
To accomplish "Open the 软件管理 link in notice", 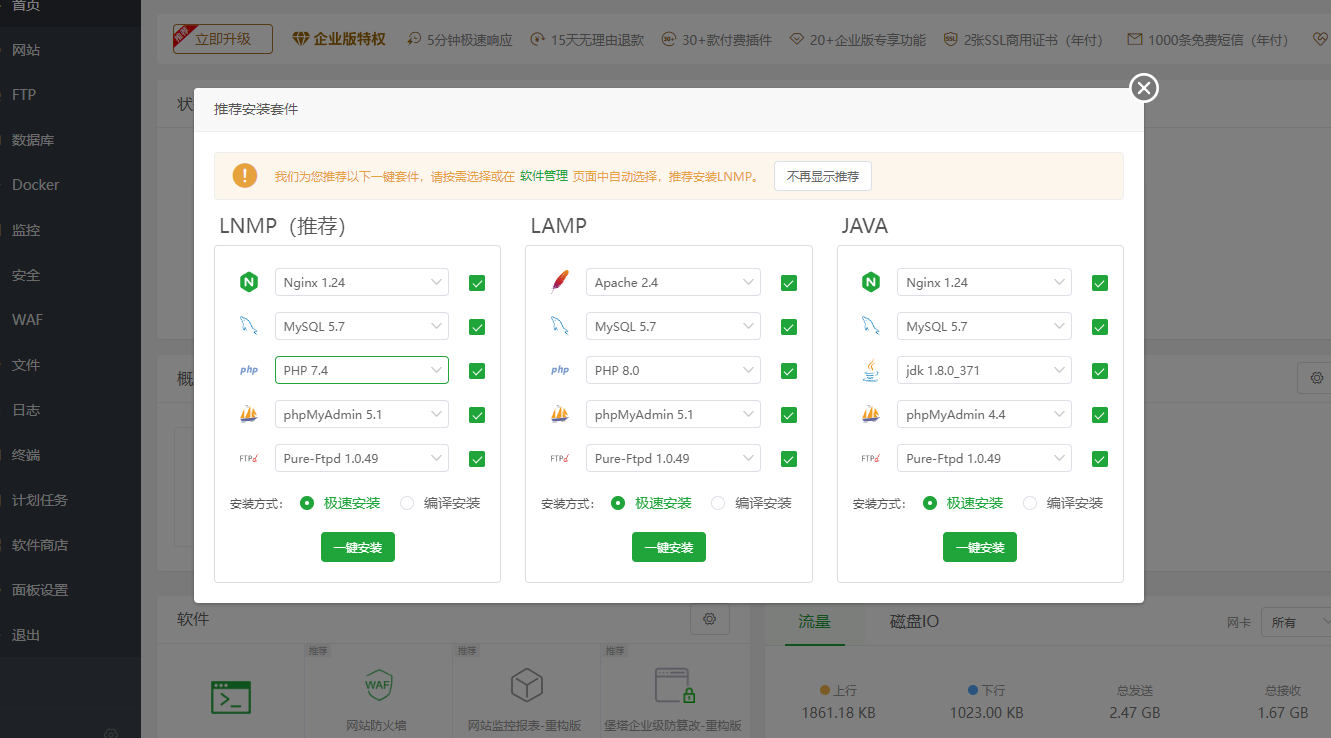I will tap(543, 176).
